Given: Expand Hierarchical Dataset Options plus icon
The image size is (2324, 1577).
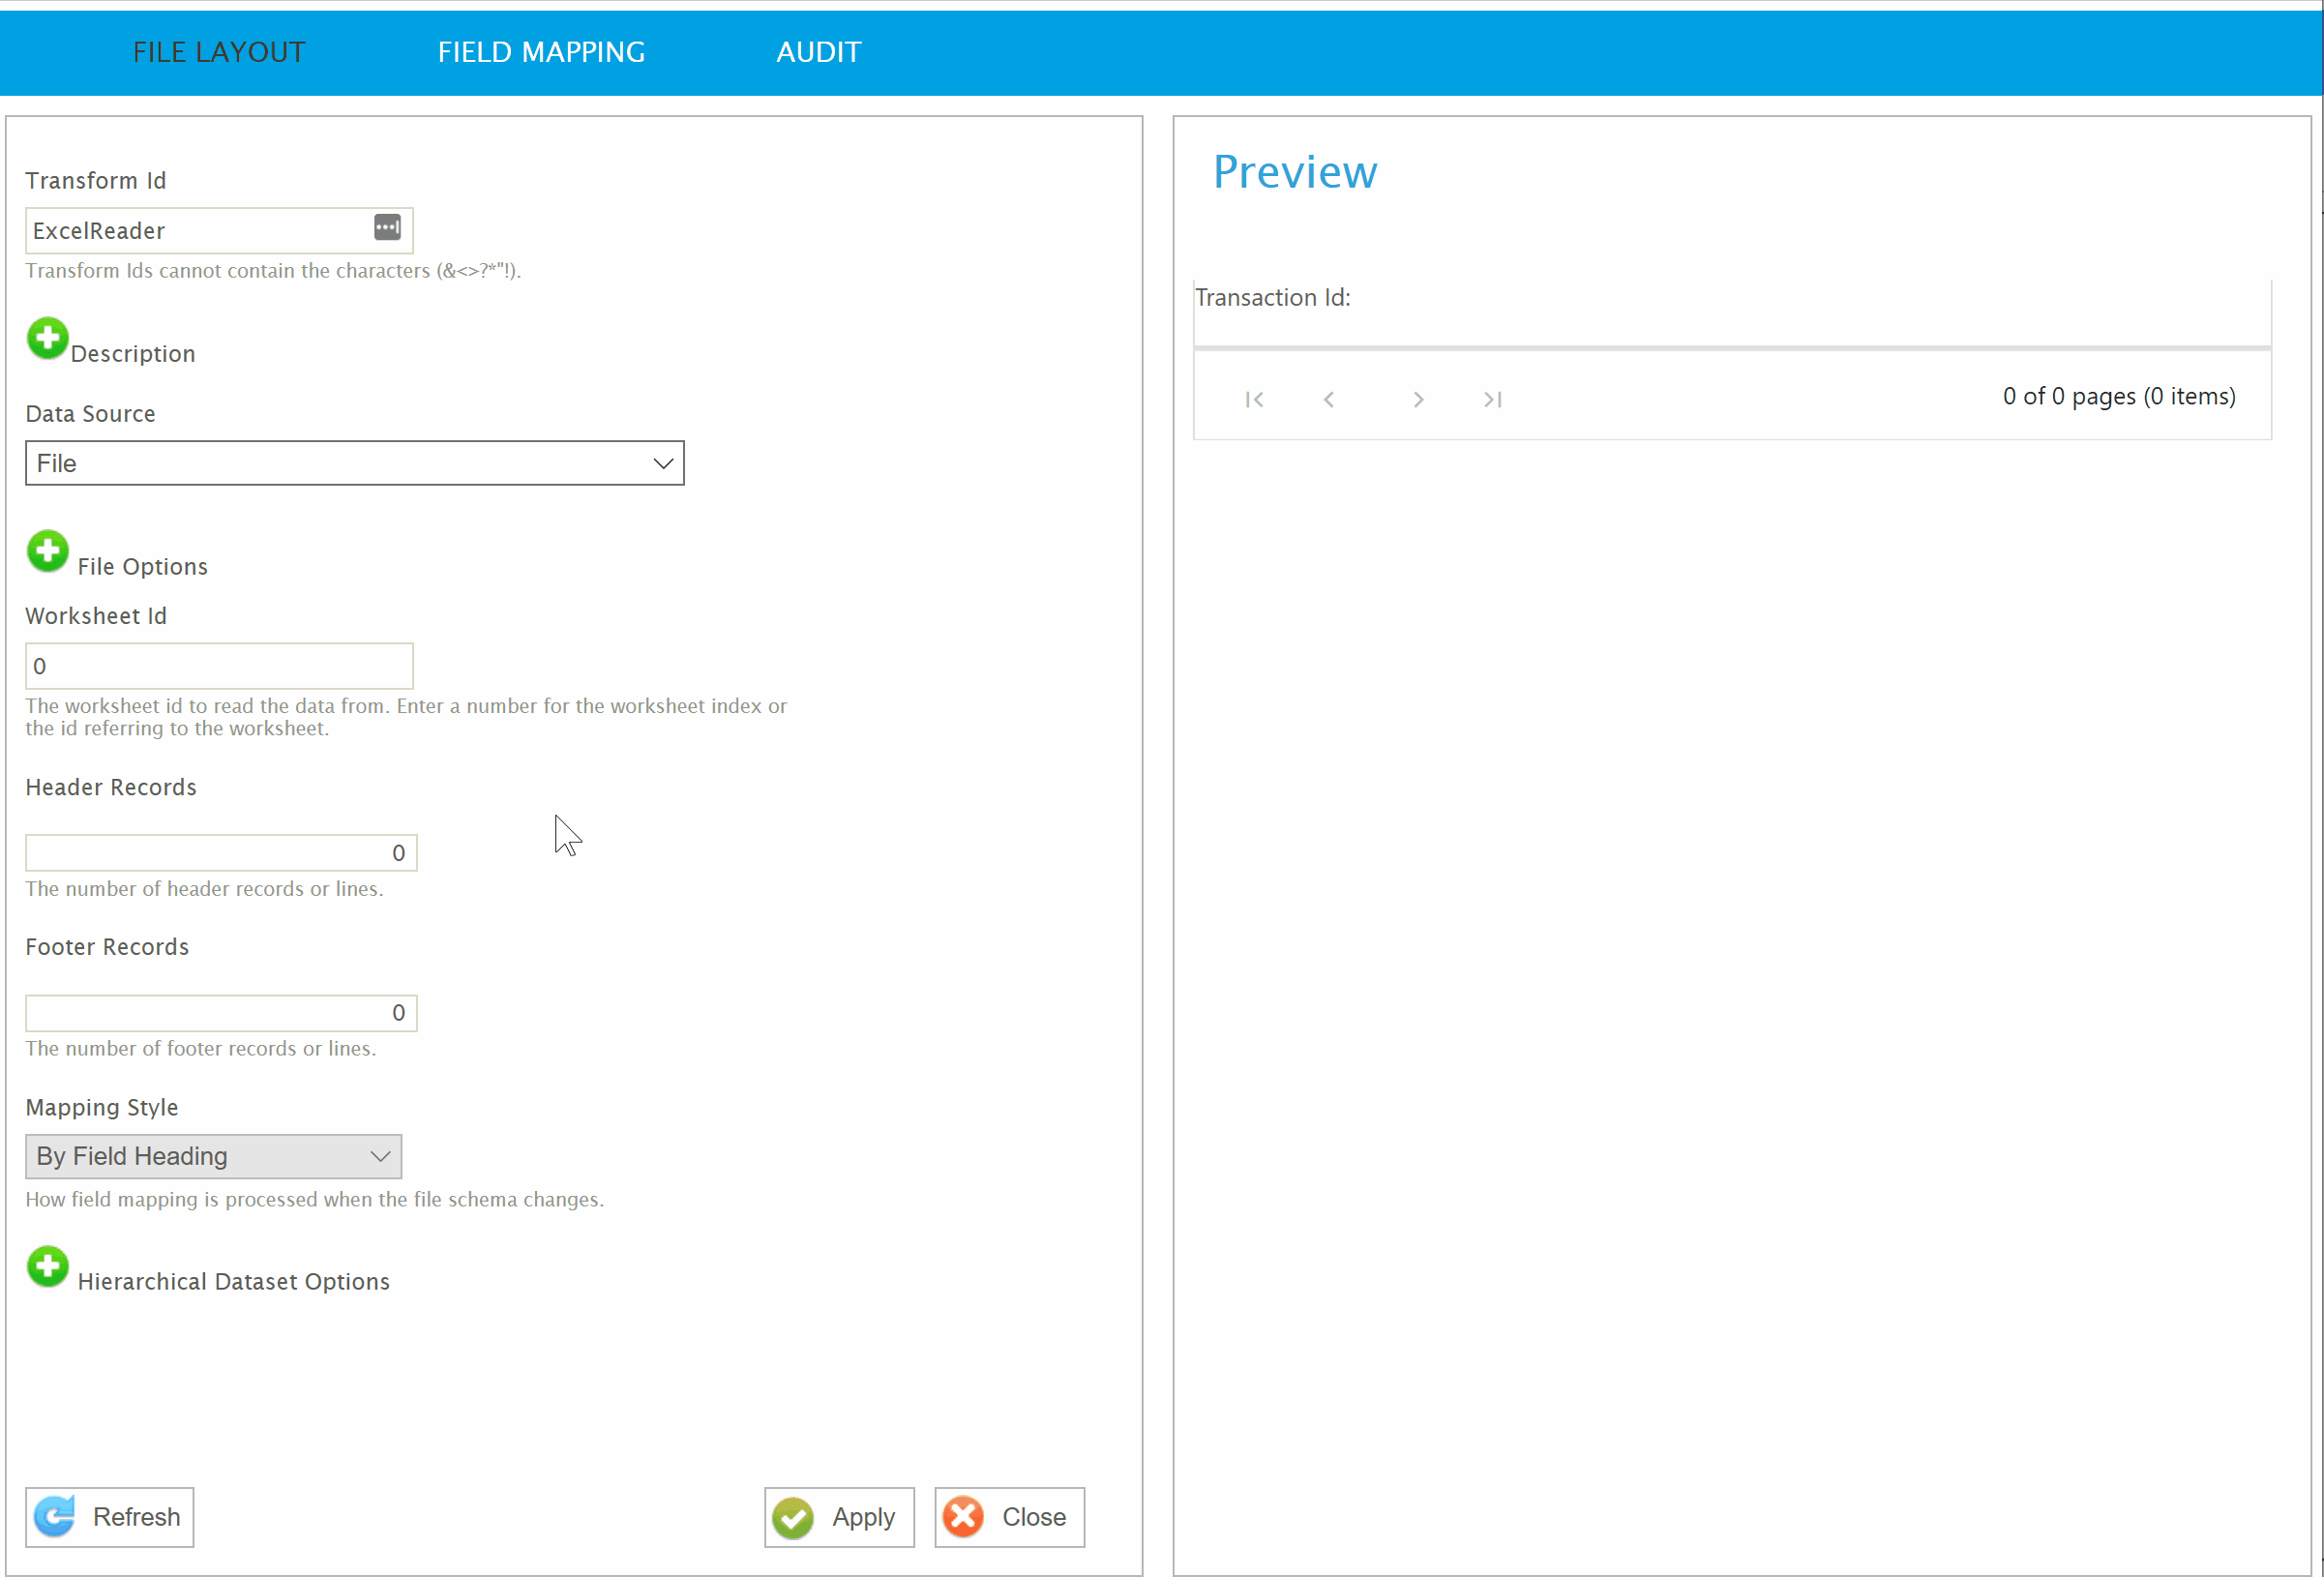Looking at the screenshot, I should (47, 1267).
